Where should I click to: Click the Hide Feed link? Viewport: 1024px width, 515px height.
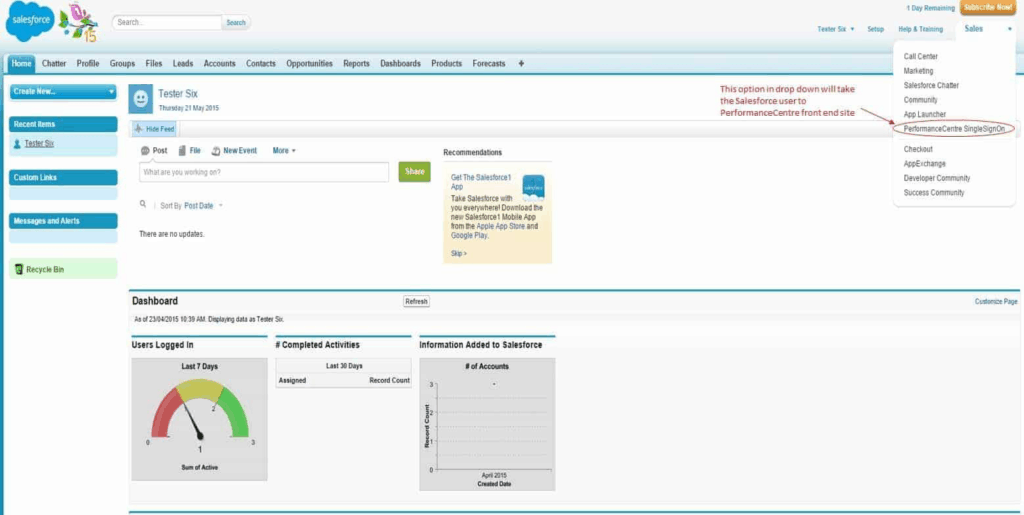pyautogui.click(x=160, y=129)
